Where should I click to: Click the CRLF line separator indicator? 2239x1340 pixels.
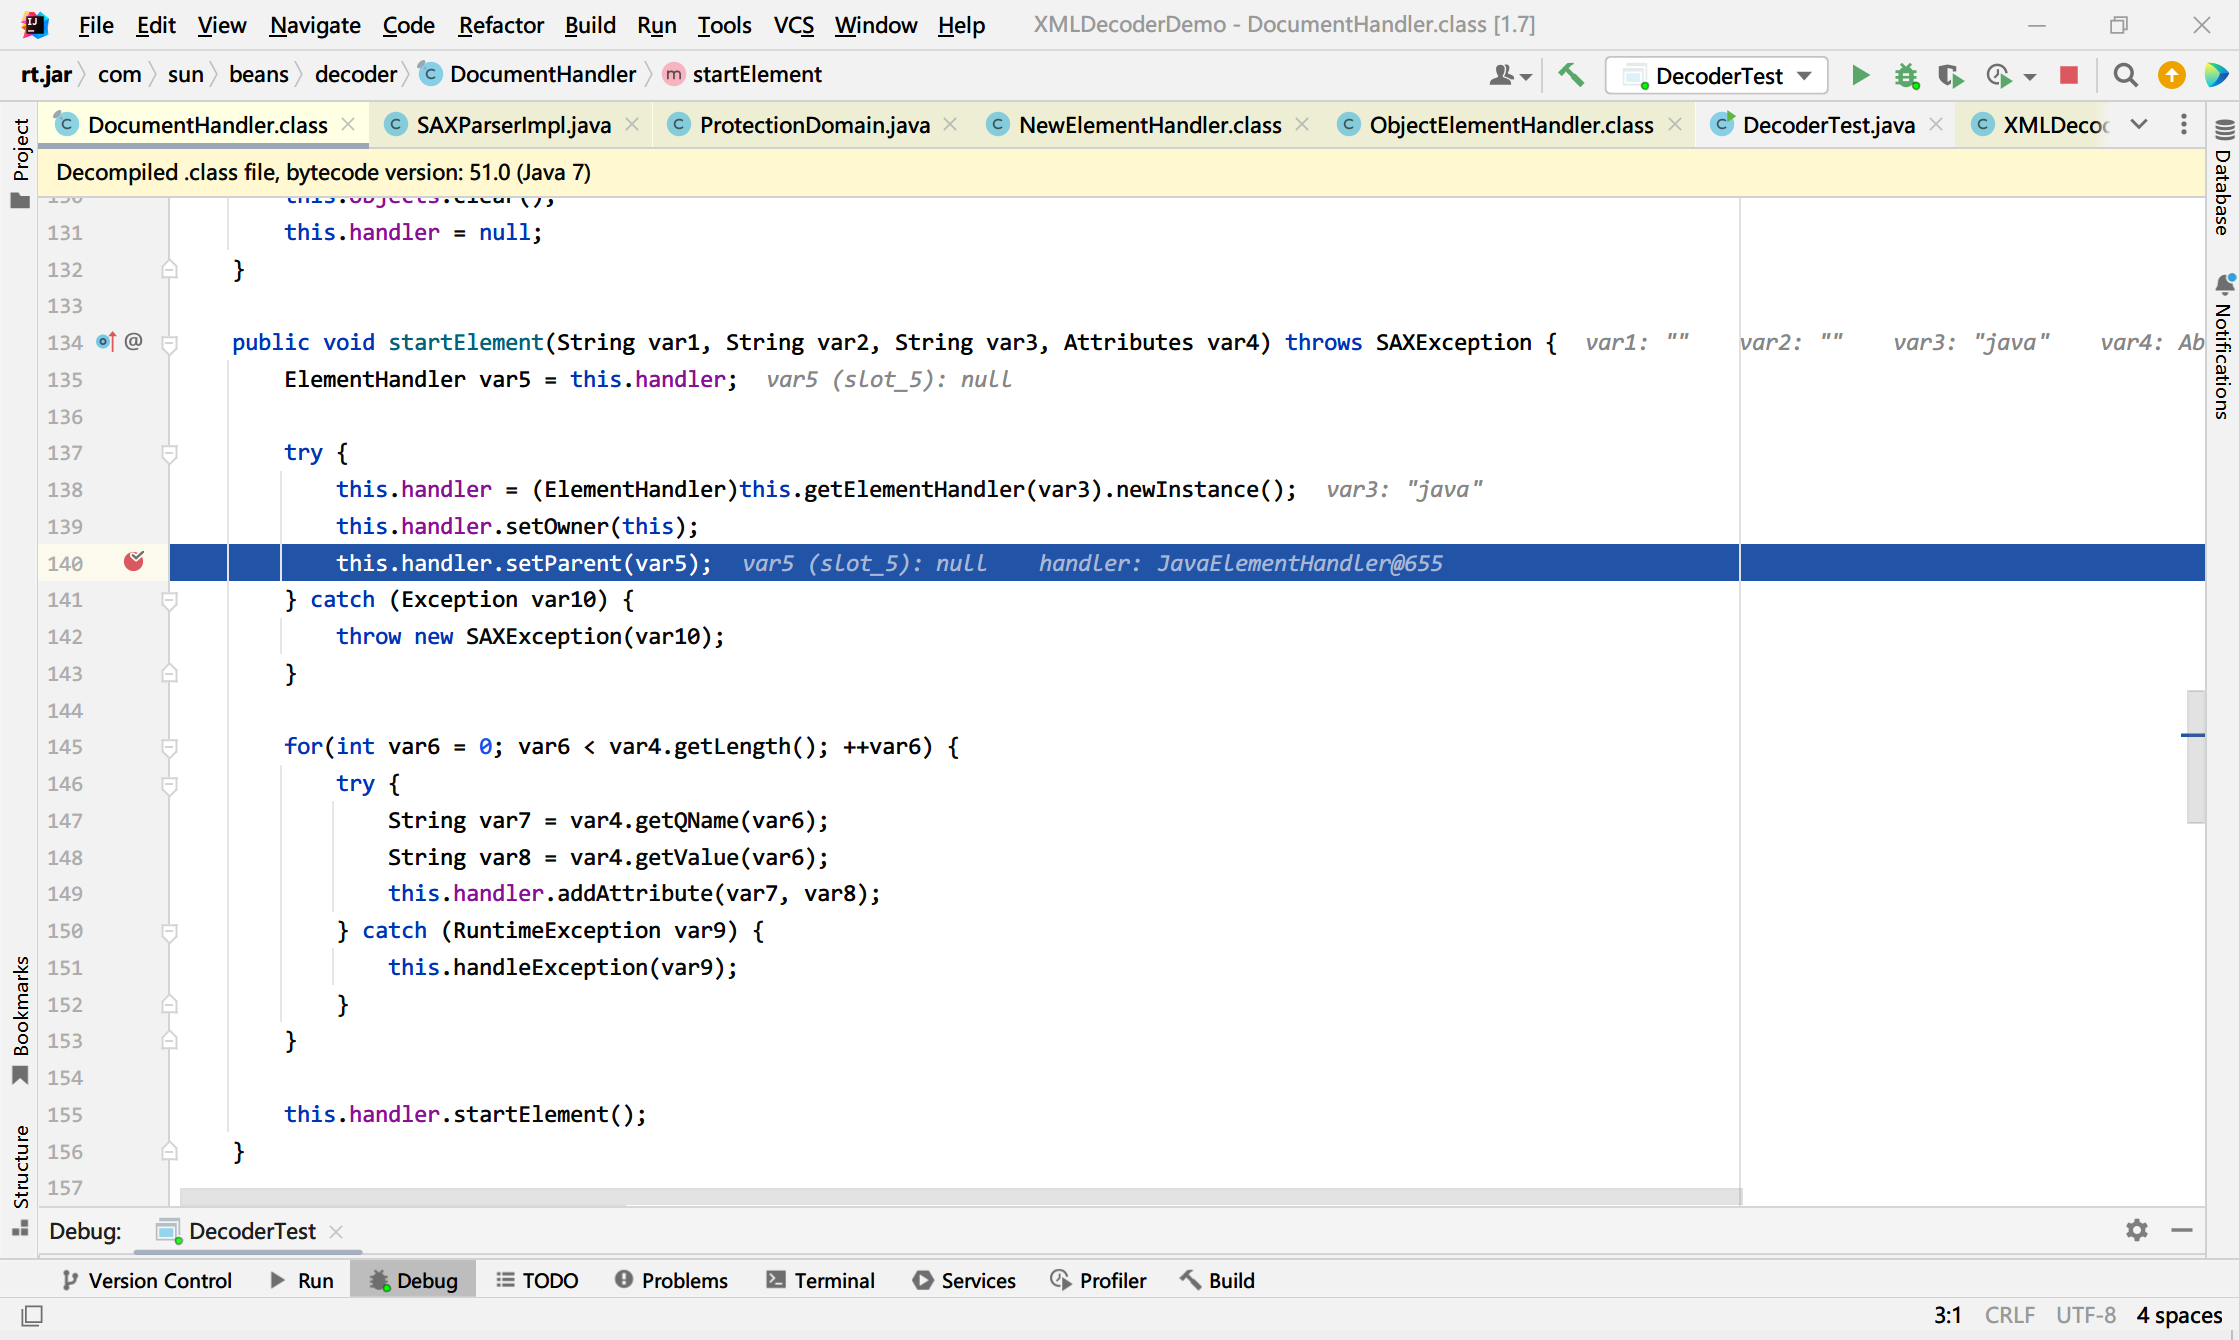[2009, 1315]
